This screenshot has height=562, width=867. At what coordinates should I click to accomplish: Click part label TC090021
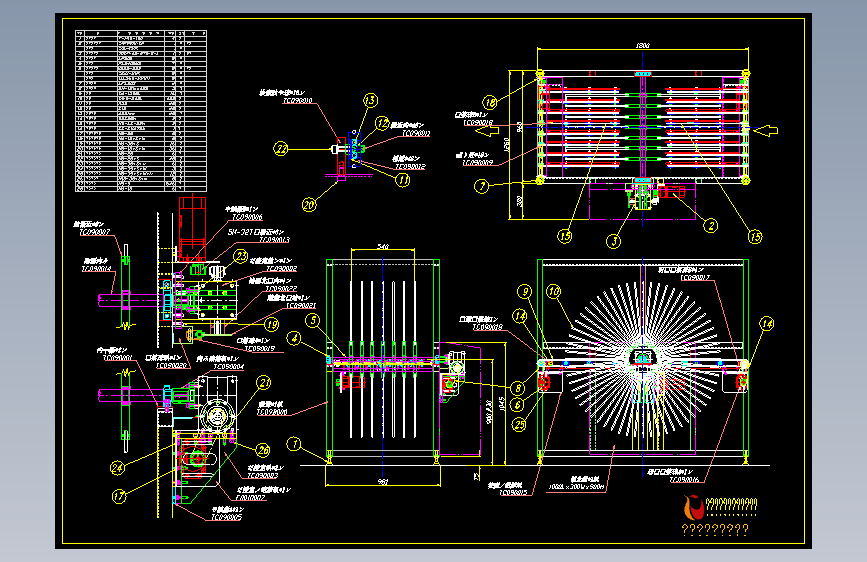[301, 306]
